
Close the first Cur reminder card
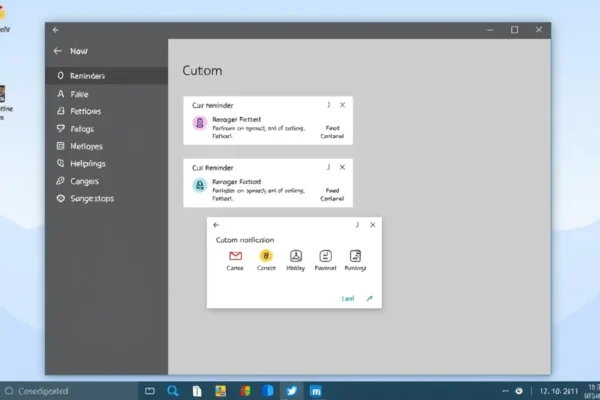point(342,105)
